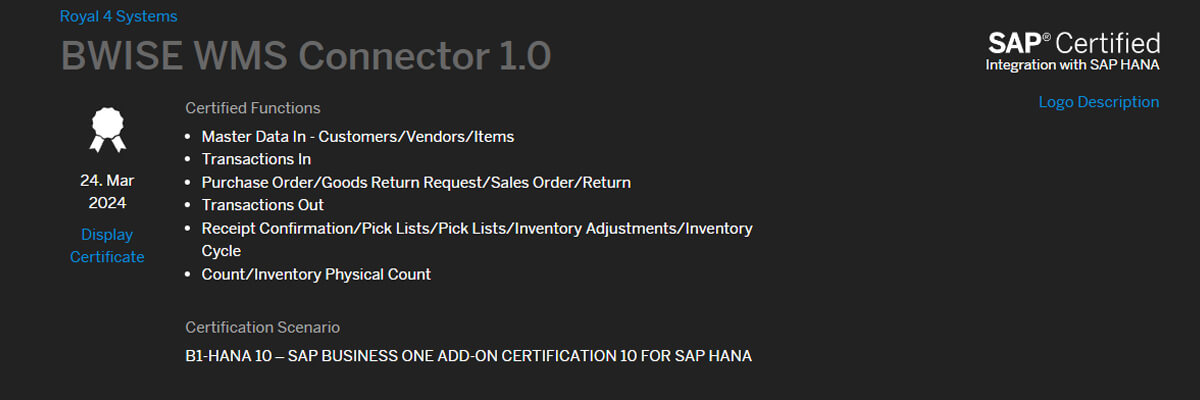
Task: Open the Royal 4 Systems vendor link
Action: 118,16
